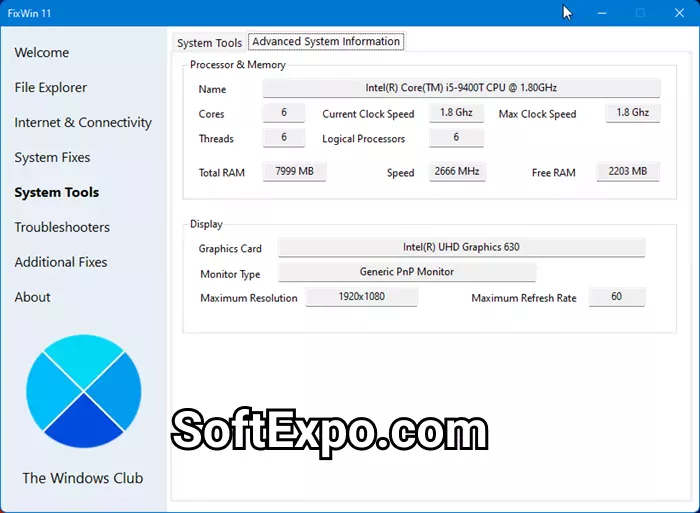The image size is (700, 513).
Task: Click RAM Speed value 2666 MHz
Action: click(x=457, y=171)
